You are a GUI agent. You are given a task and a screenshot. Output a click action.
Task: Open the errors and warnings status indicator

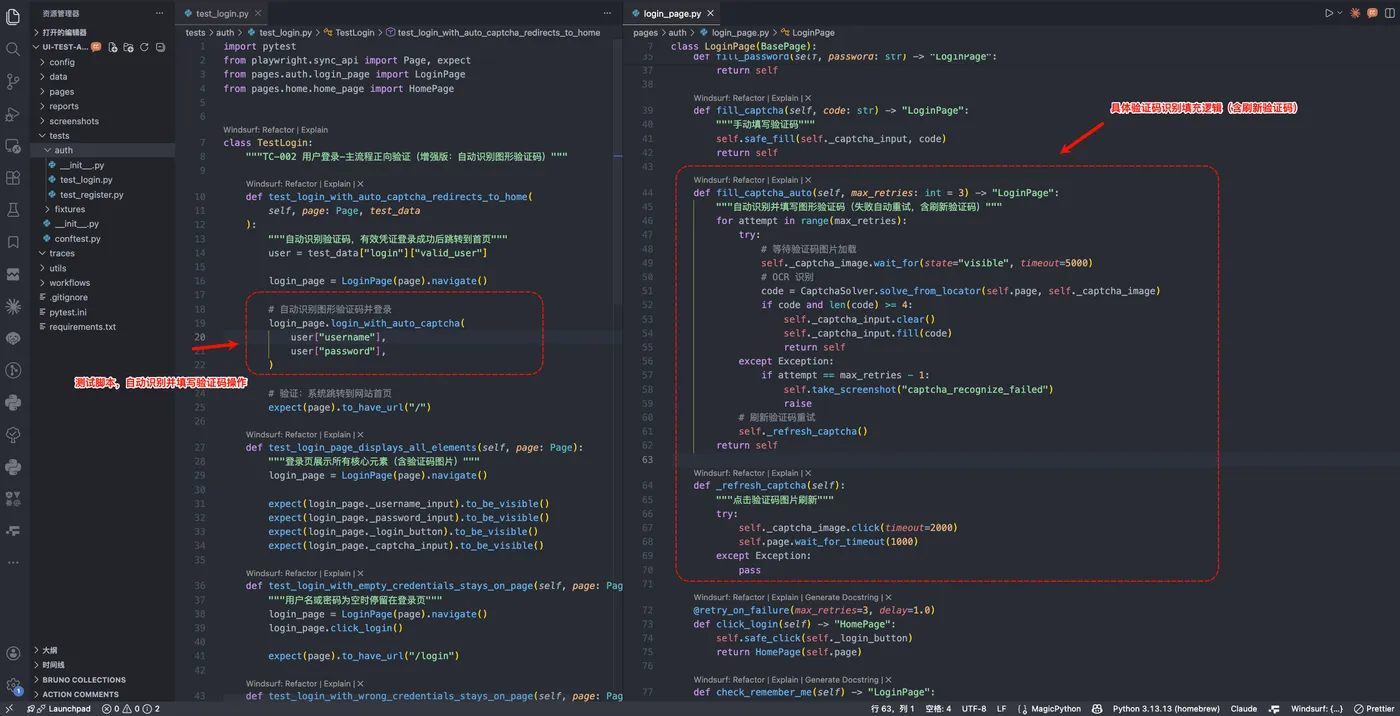[x=130, y=708]
